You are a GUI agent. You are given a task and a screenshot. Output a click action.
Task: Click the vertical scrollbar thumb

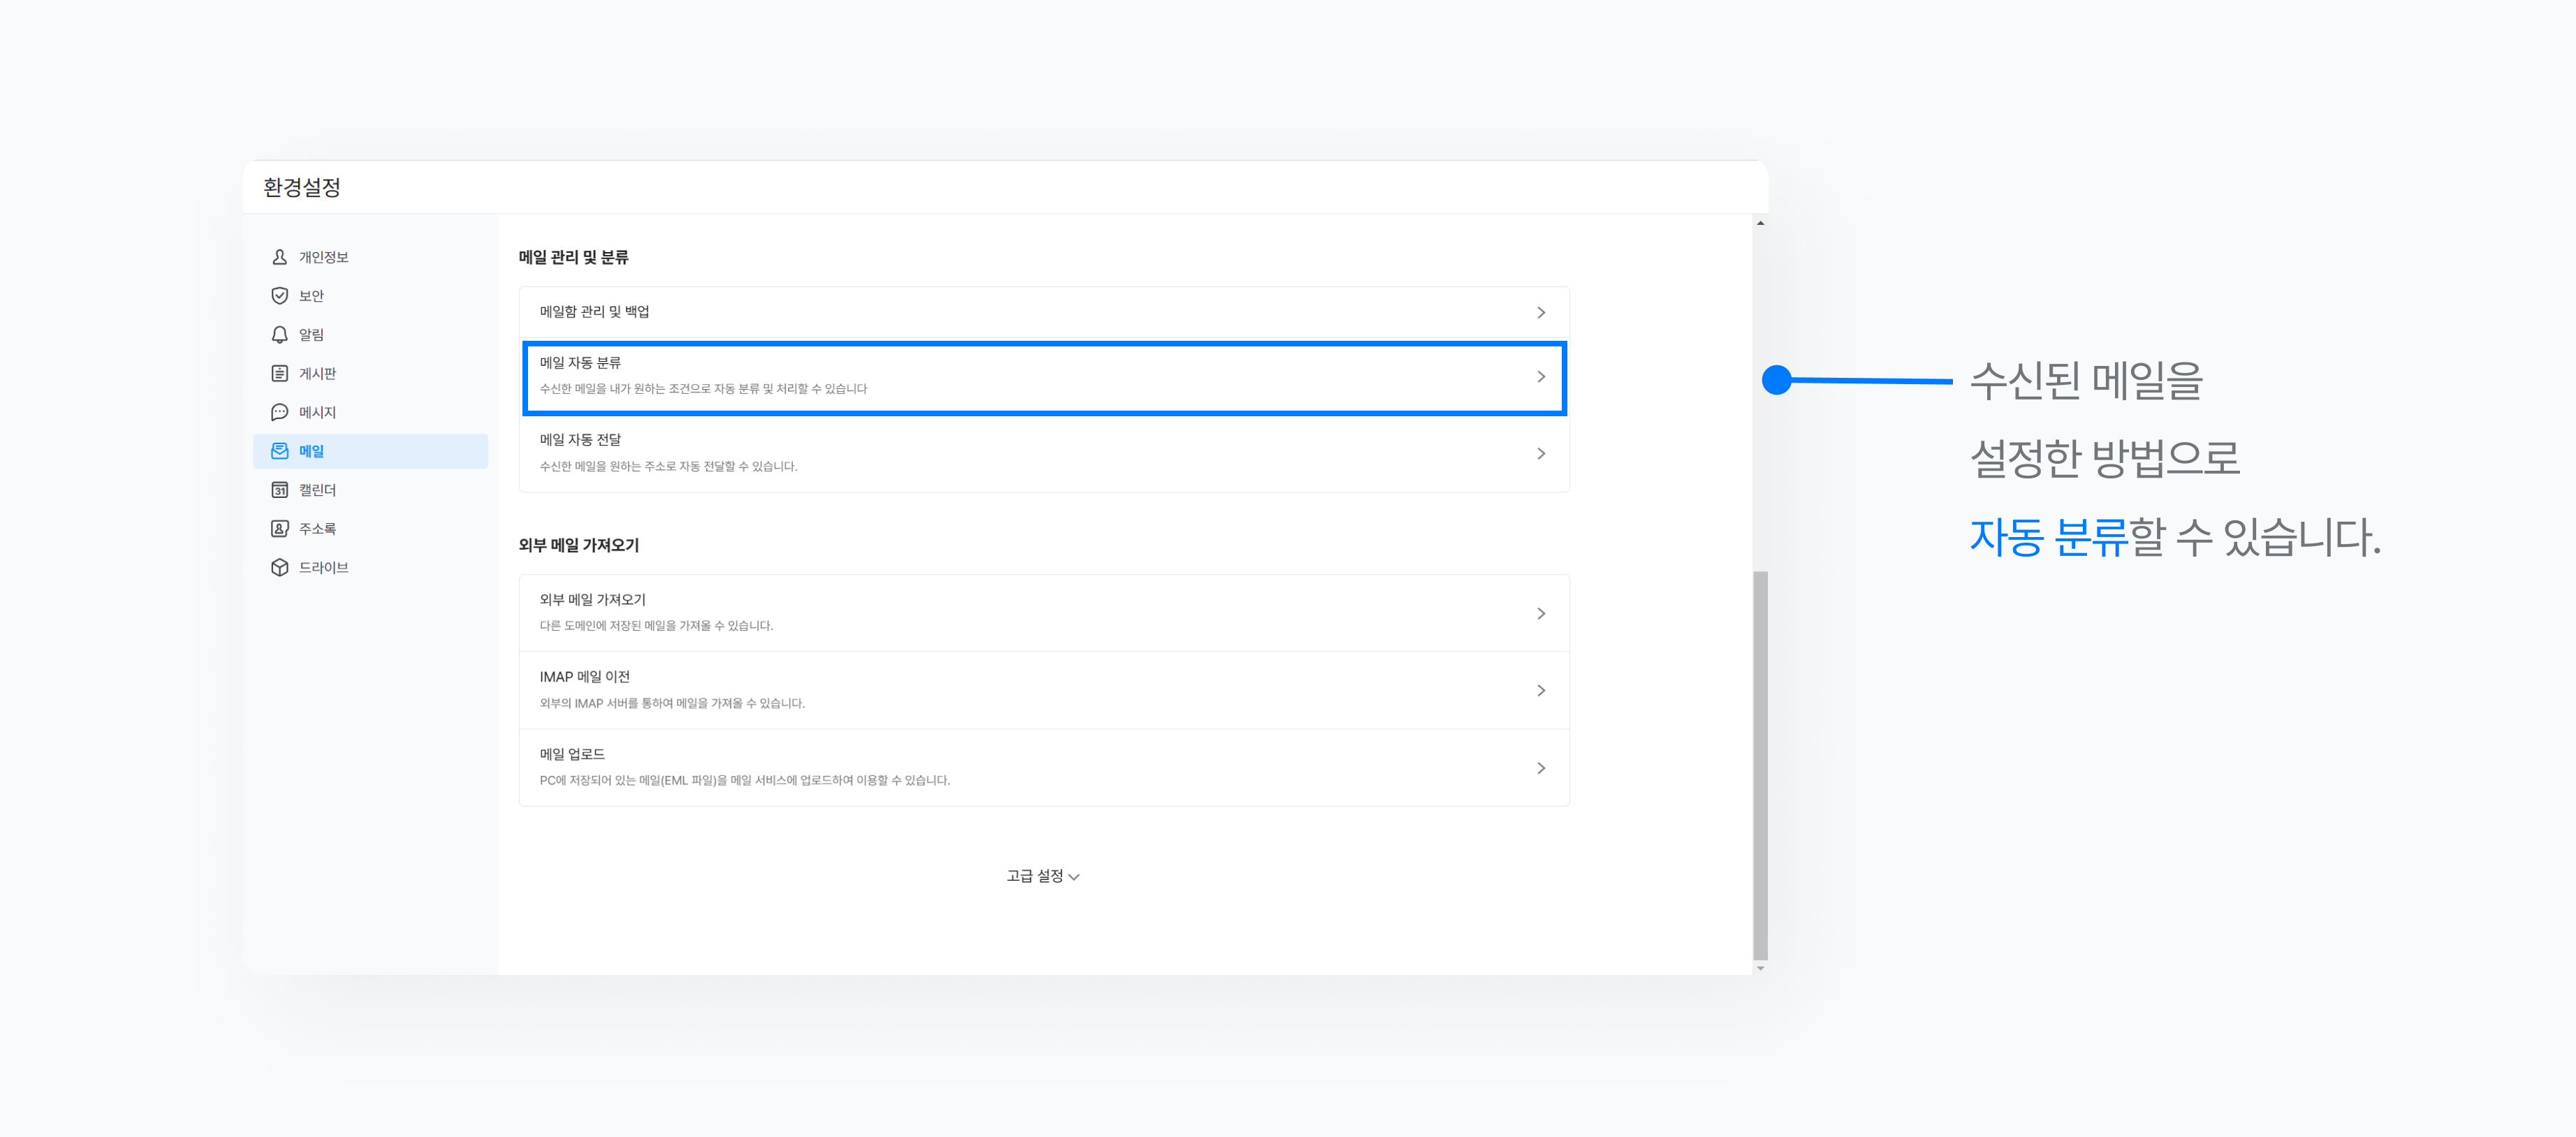point(1760,765)
